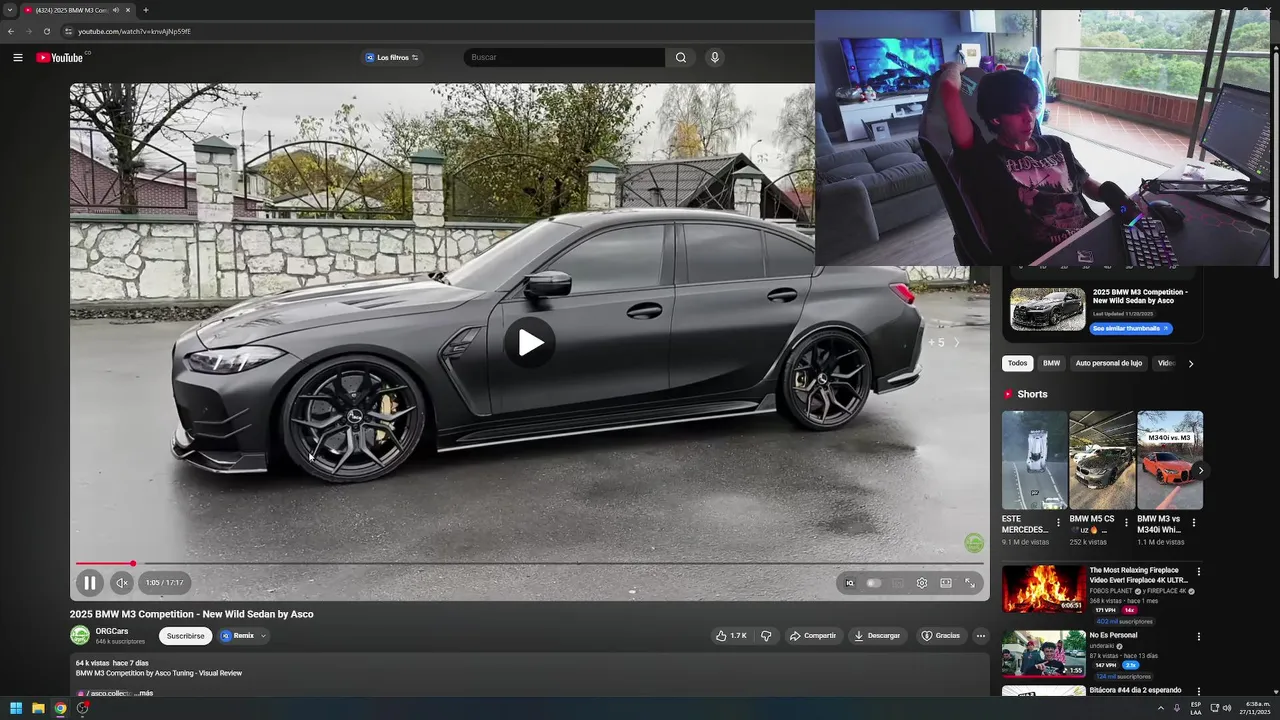Open site information icon in address bar
The width and height of the screenshot is (1280, 720).
(x=68, y=31)
